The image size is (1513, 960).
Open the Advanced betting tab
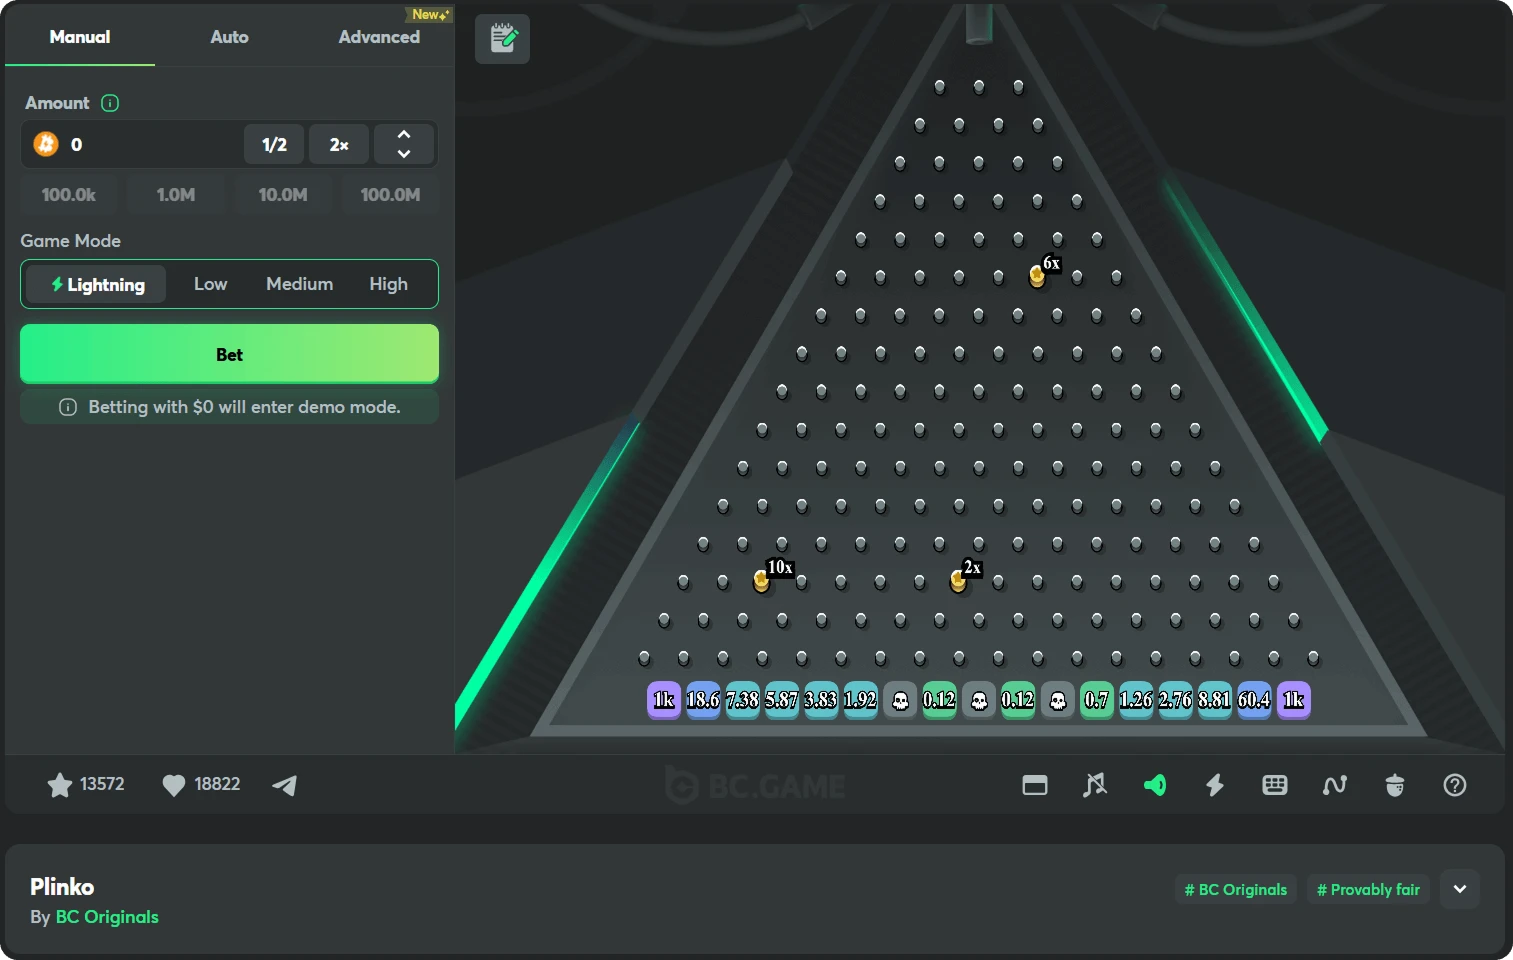378,36
